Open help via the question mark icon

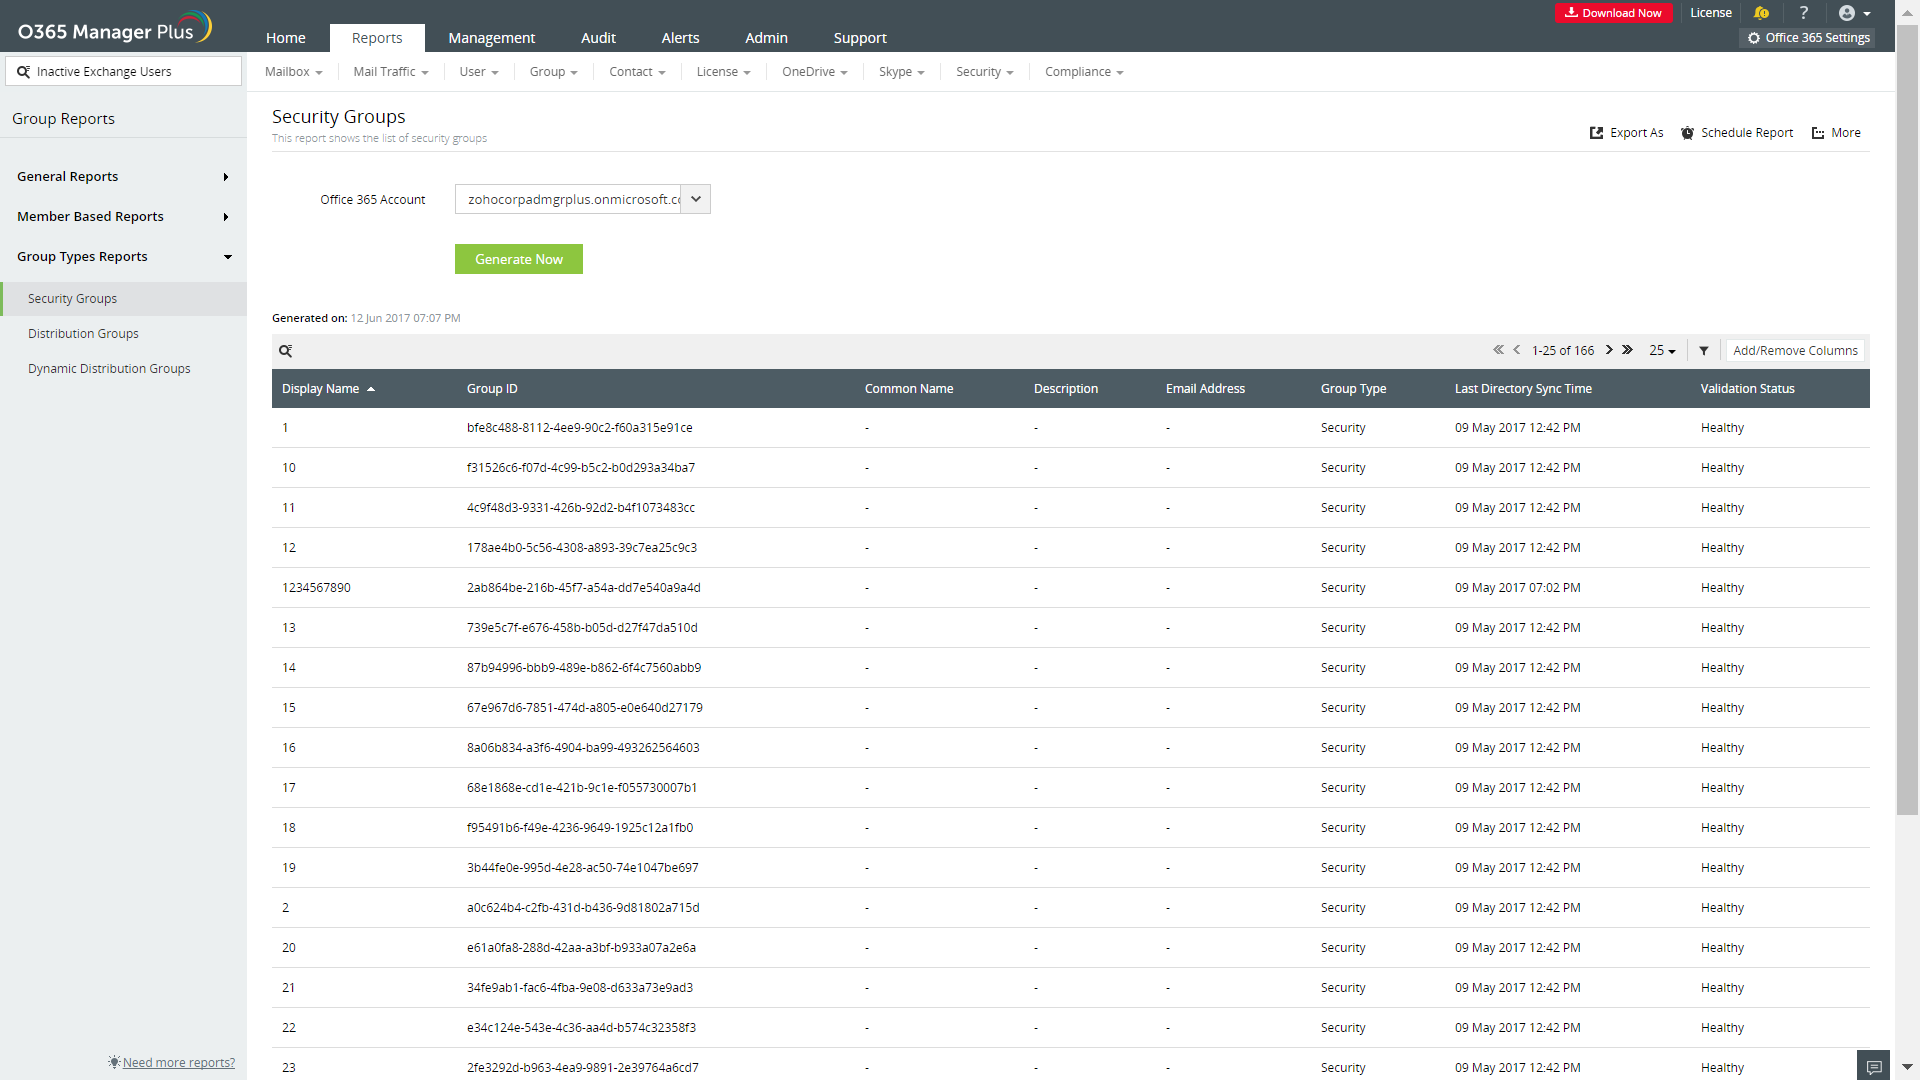pyautogui.click(x=1804, y=13)
